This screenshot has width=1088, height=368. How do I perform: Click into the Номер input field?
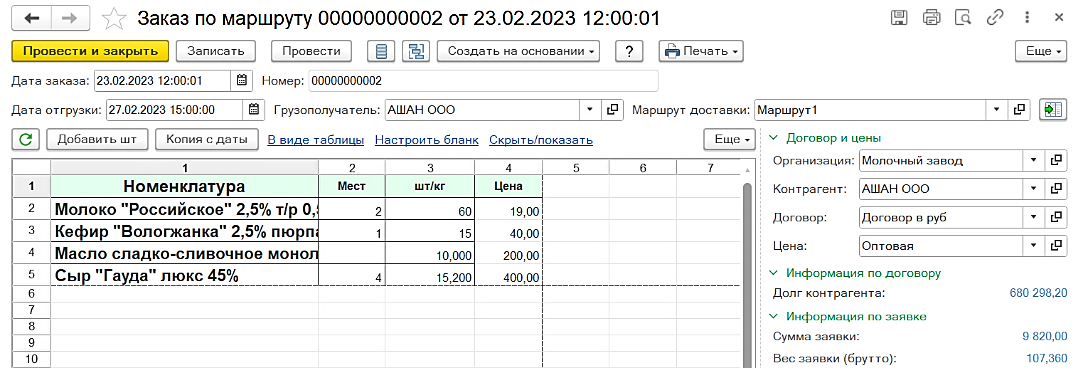(x=483, y=81)
